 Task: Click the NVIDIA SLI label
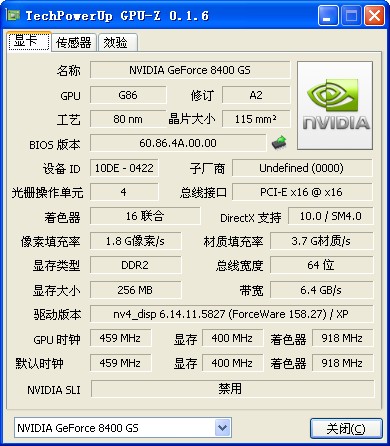coord(54,390)
